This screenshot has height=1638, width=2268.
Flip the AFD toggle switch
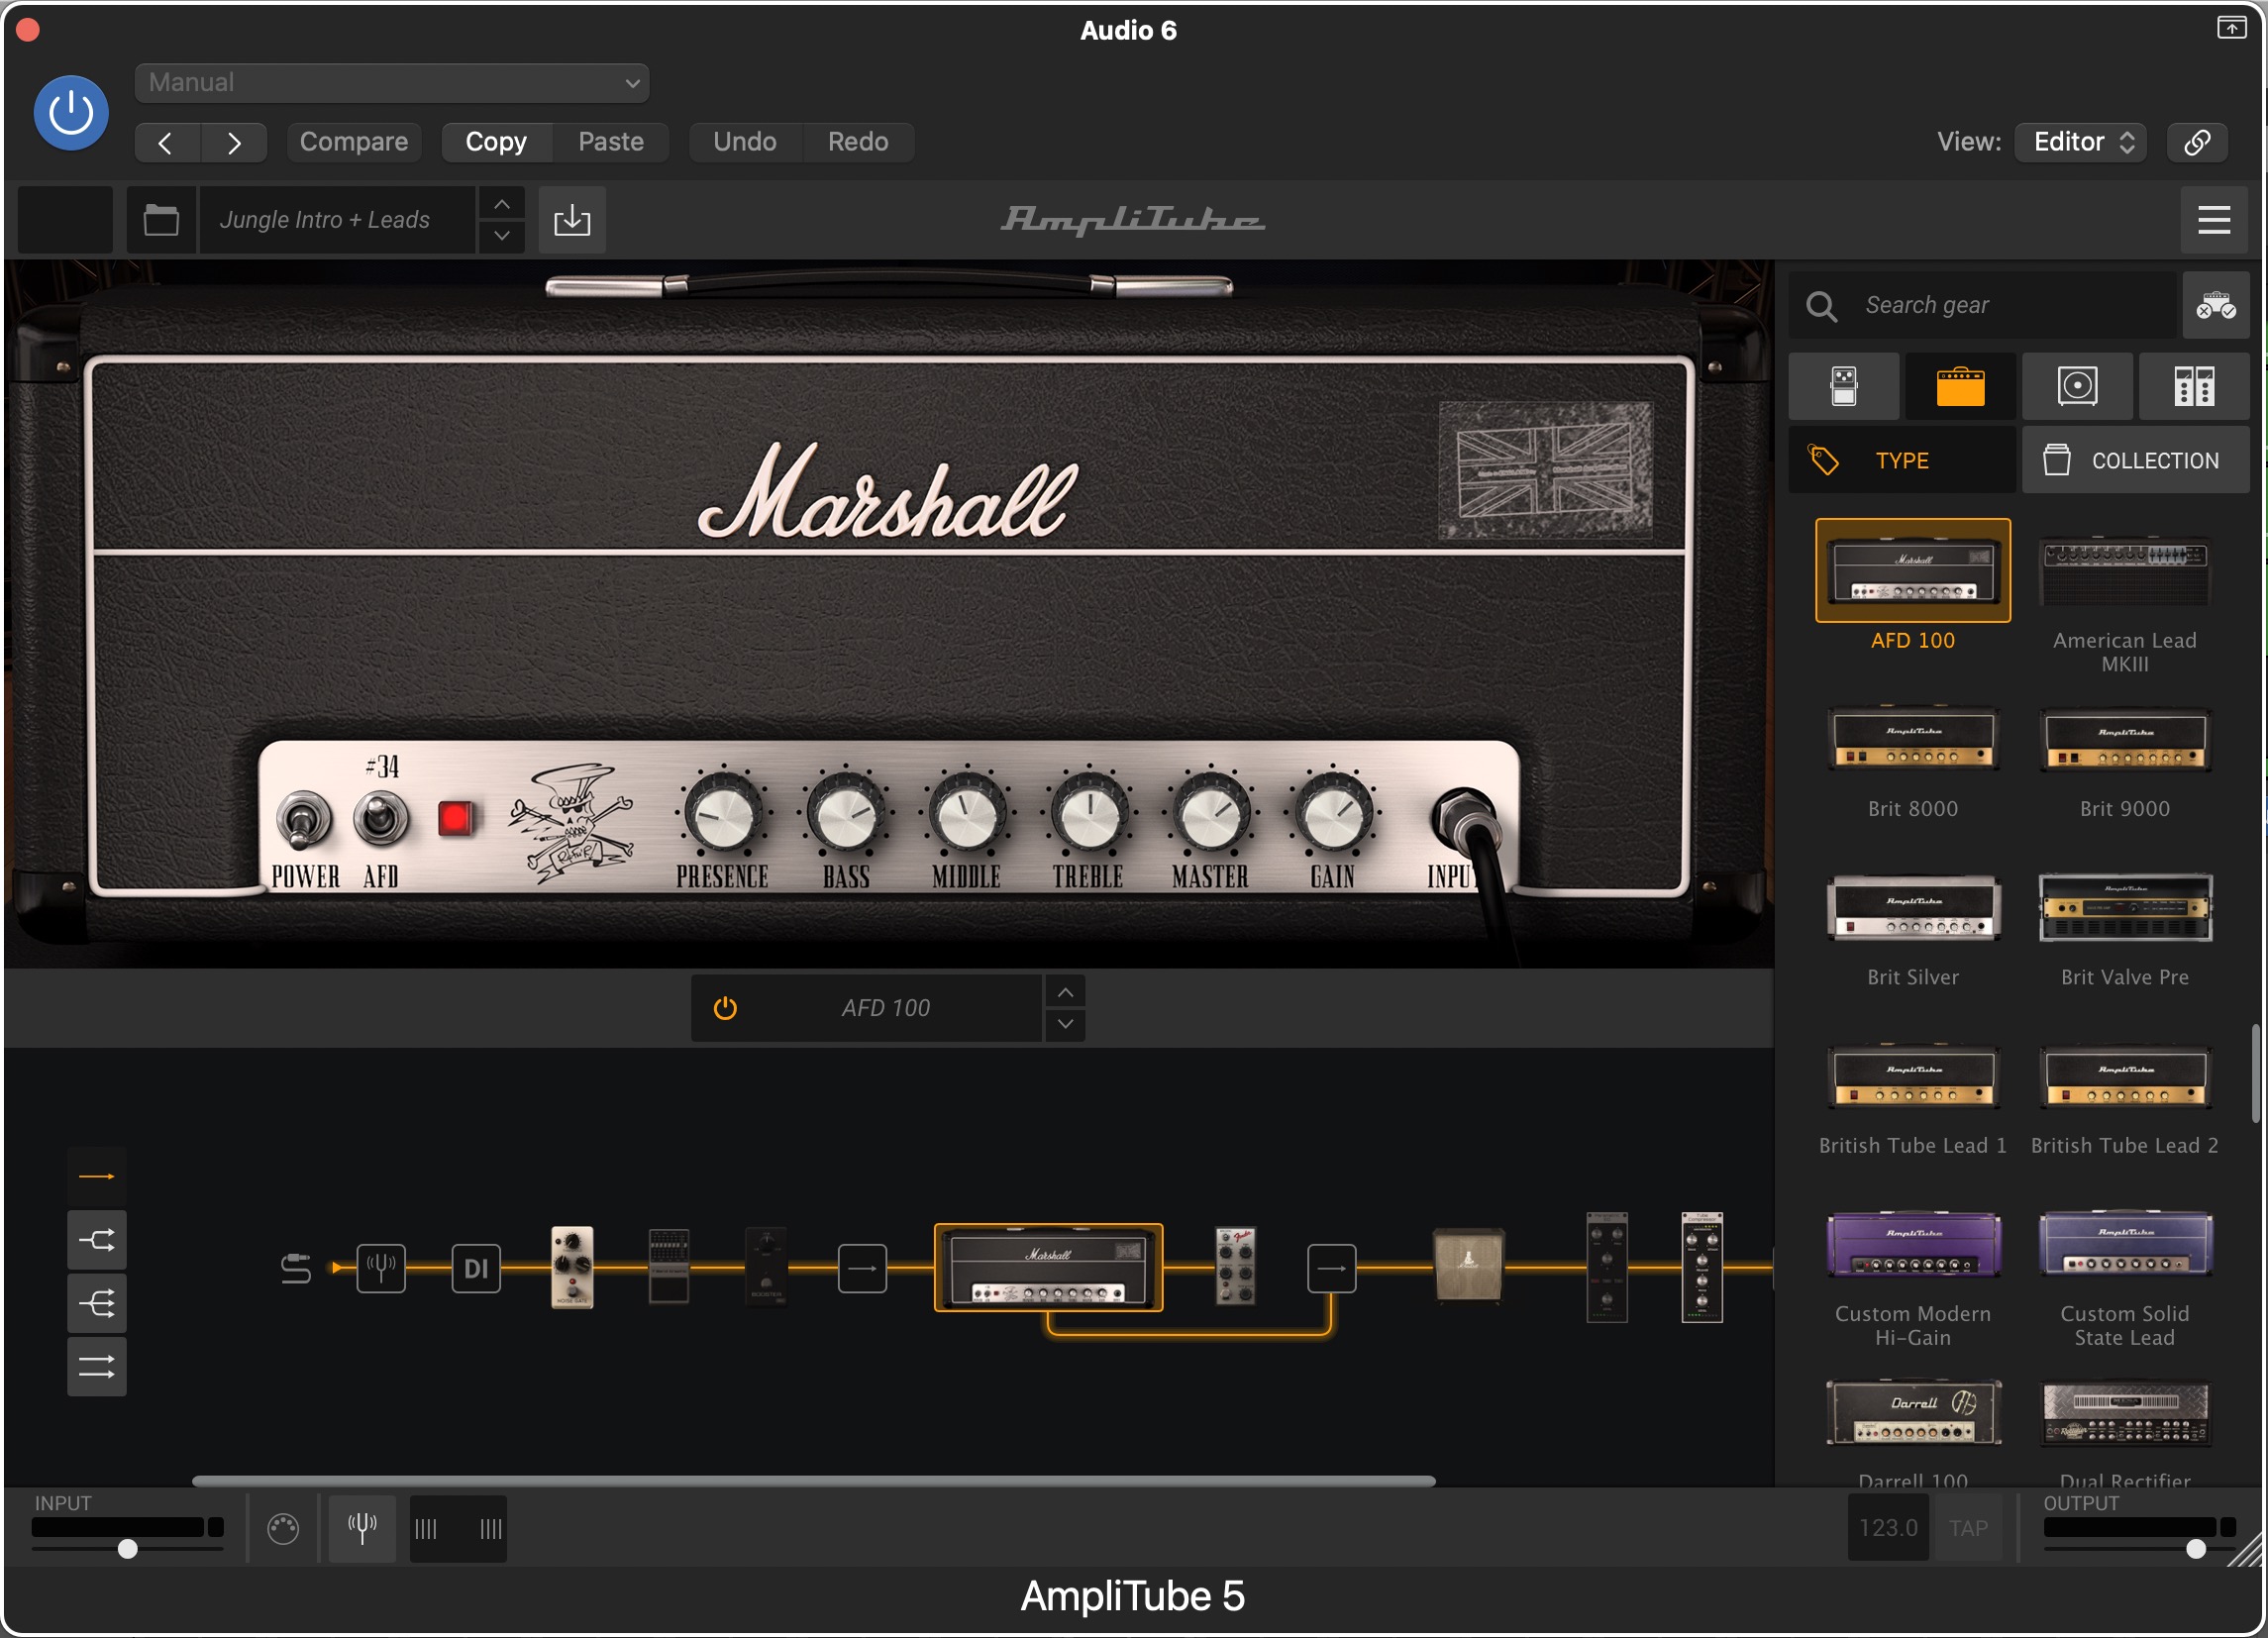coord(380,819)
